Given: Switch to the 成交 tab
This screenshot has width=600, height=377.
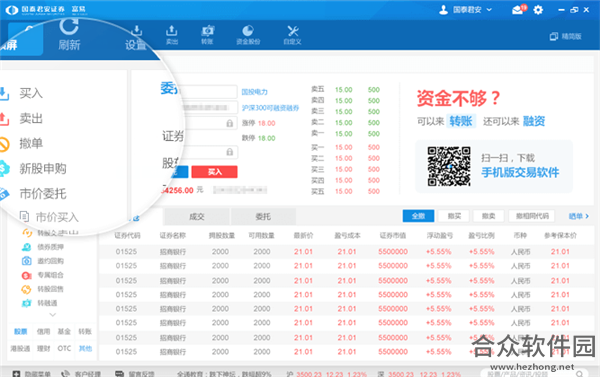Looking at the screenshot, I should click(x=197, y=217).
